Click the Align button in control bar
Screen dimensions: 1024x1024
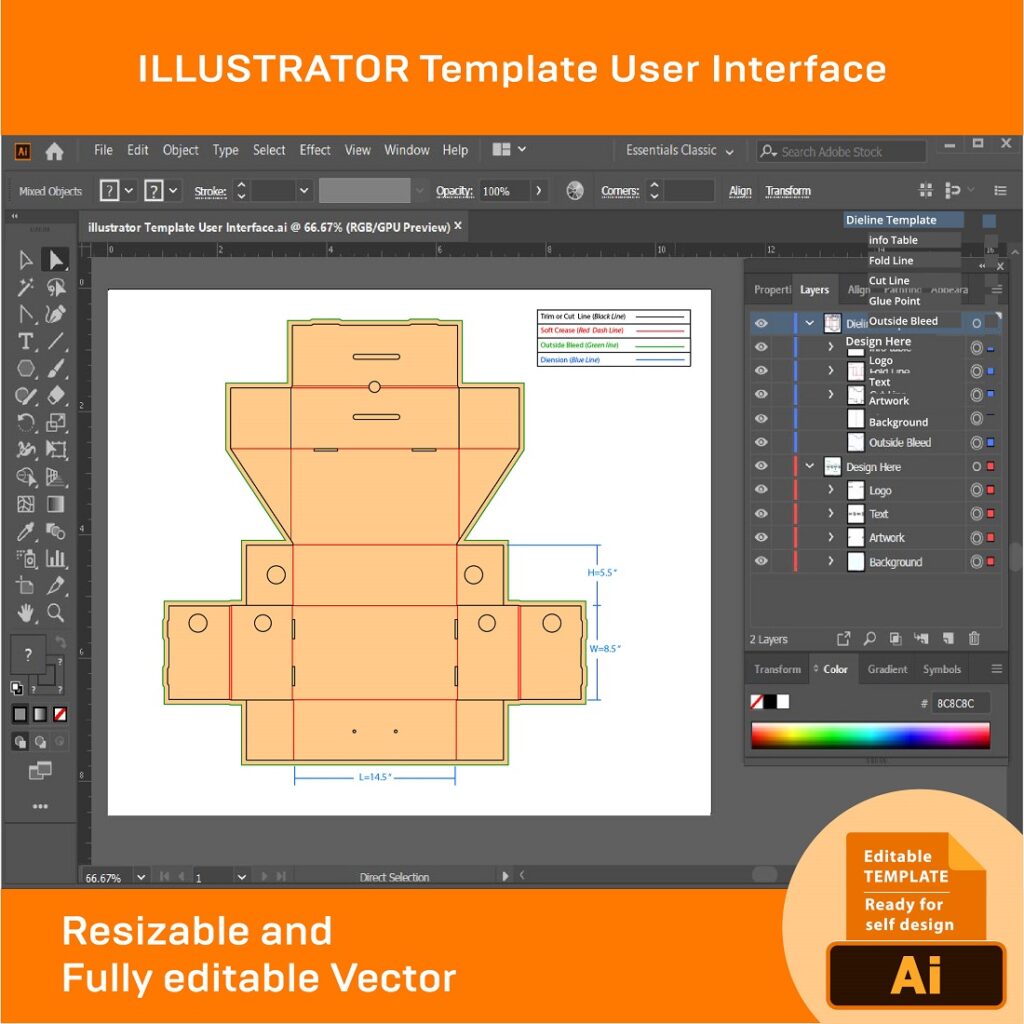coord(740,191)
